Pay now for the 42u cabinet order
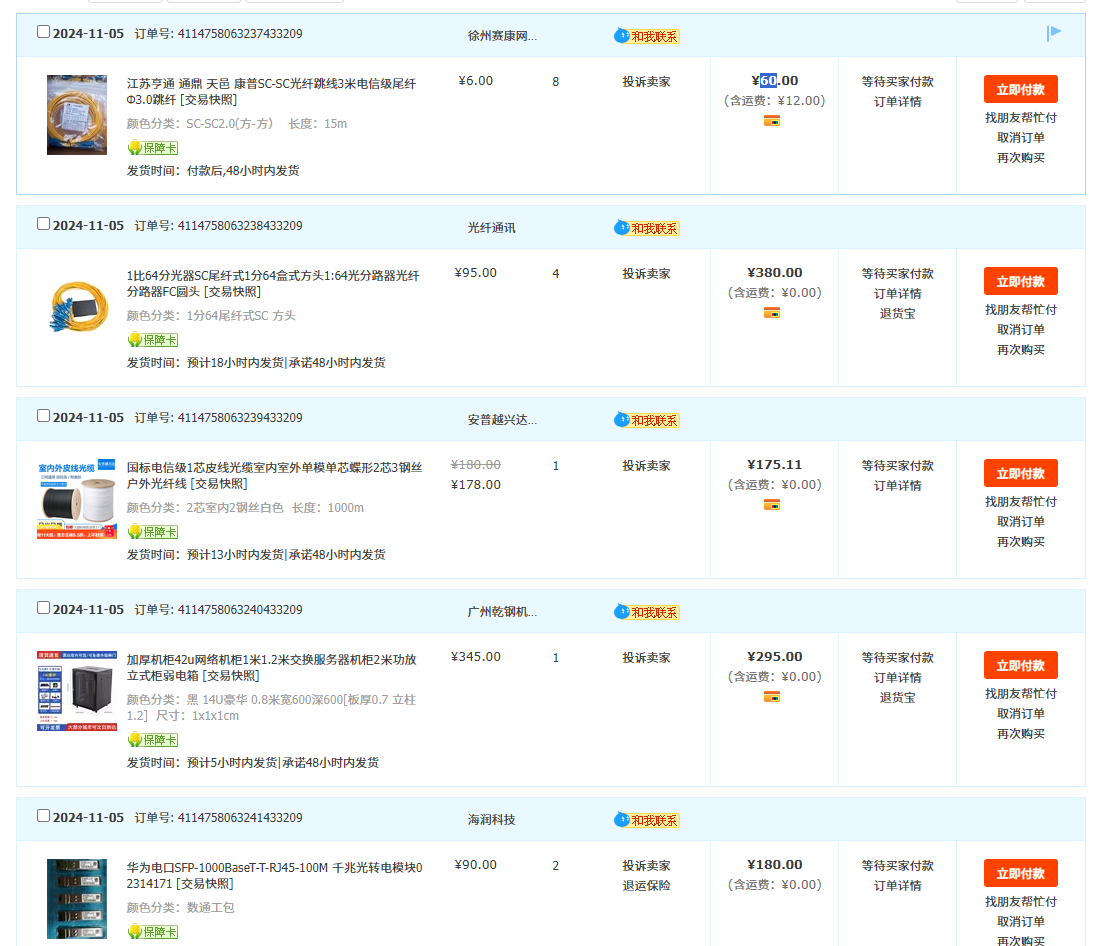This screenshot has width=1117, height=946. (1020, 665)
